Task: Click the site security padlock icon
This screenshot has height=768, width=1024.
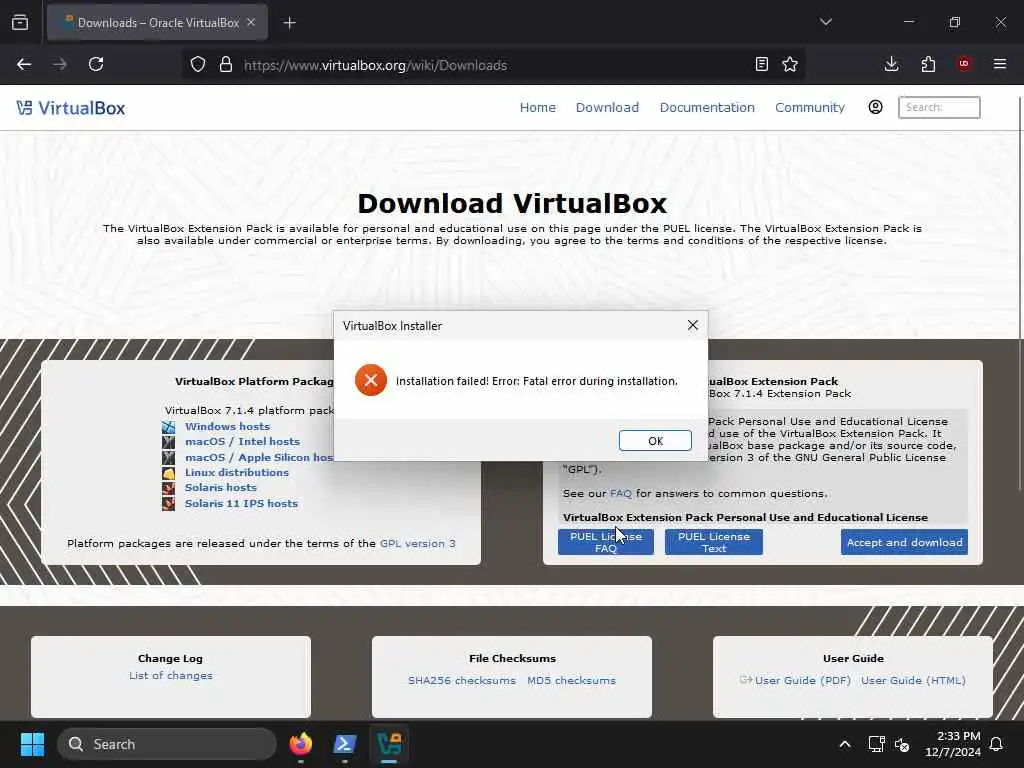Action: (225, 65)
